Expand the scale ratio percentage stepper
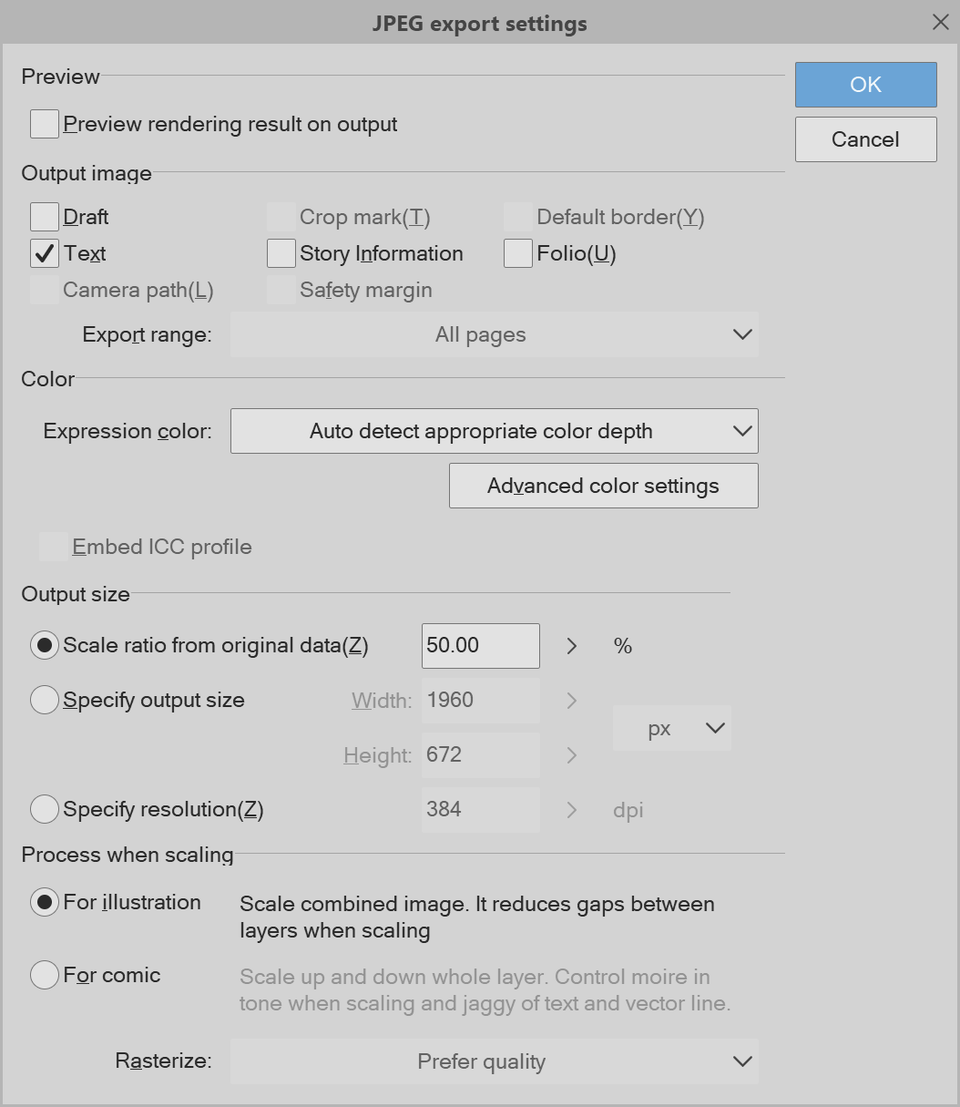Screen dimensions: 960x1107 tap(570, 645)
